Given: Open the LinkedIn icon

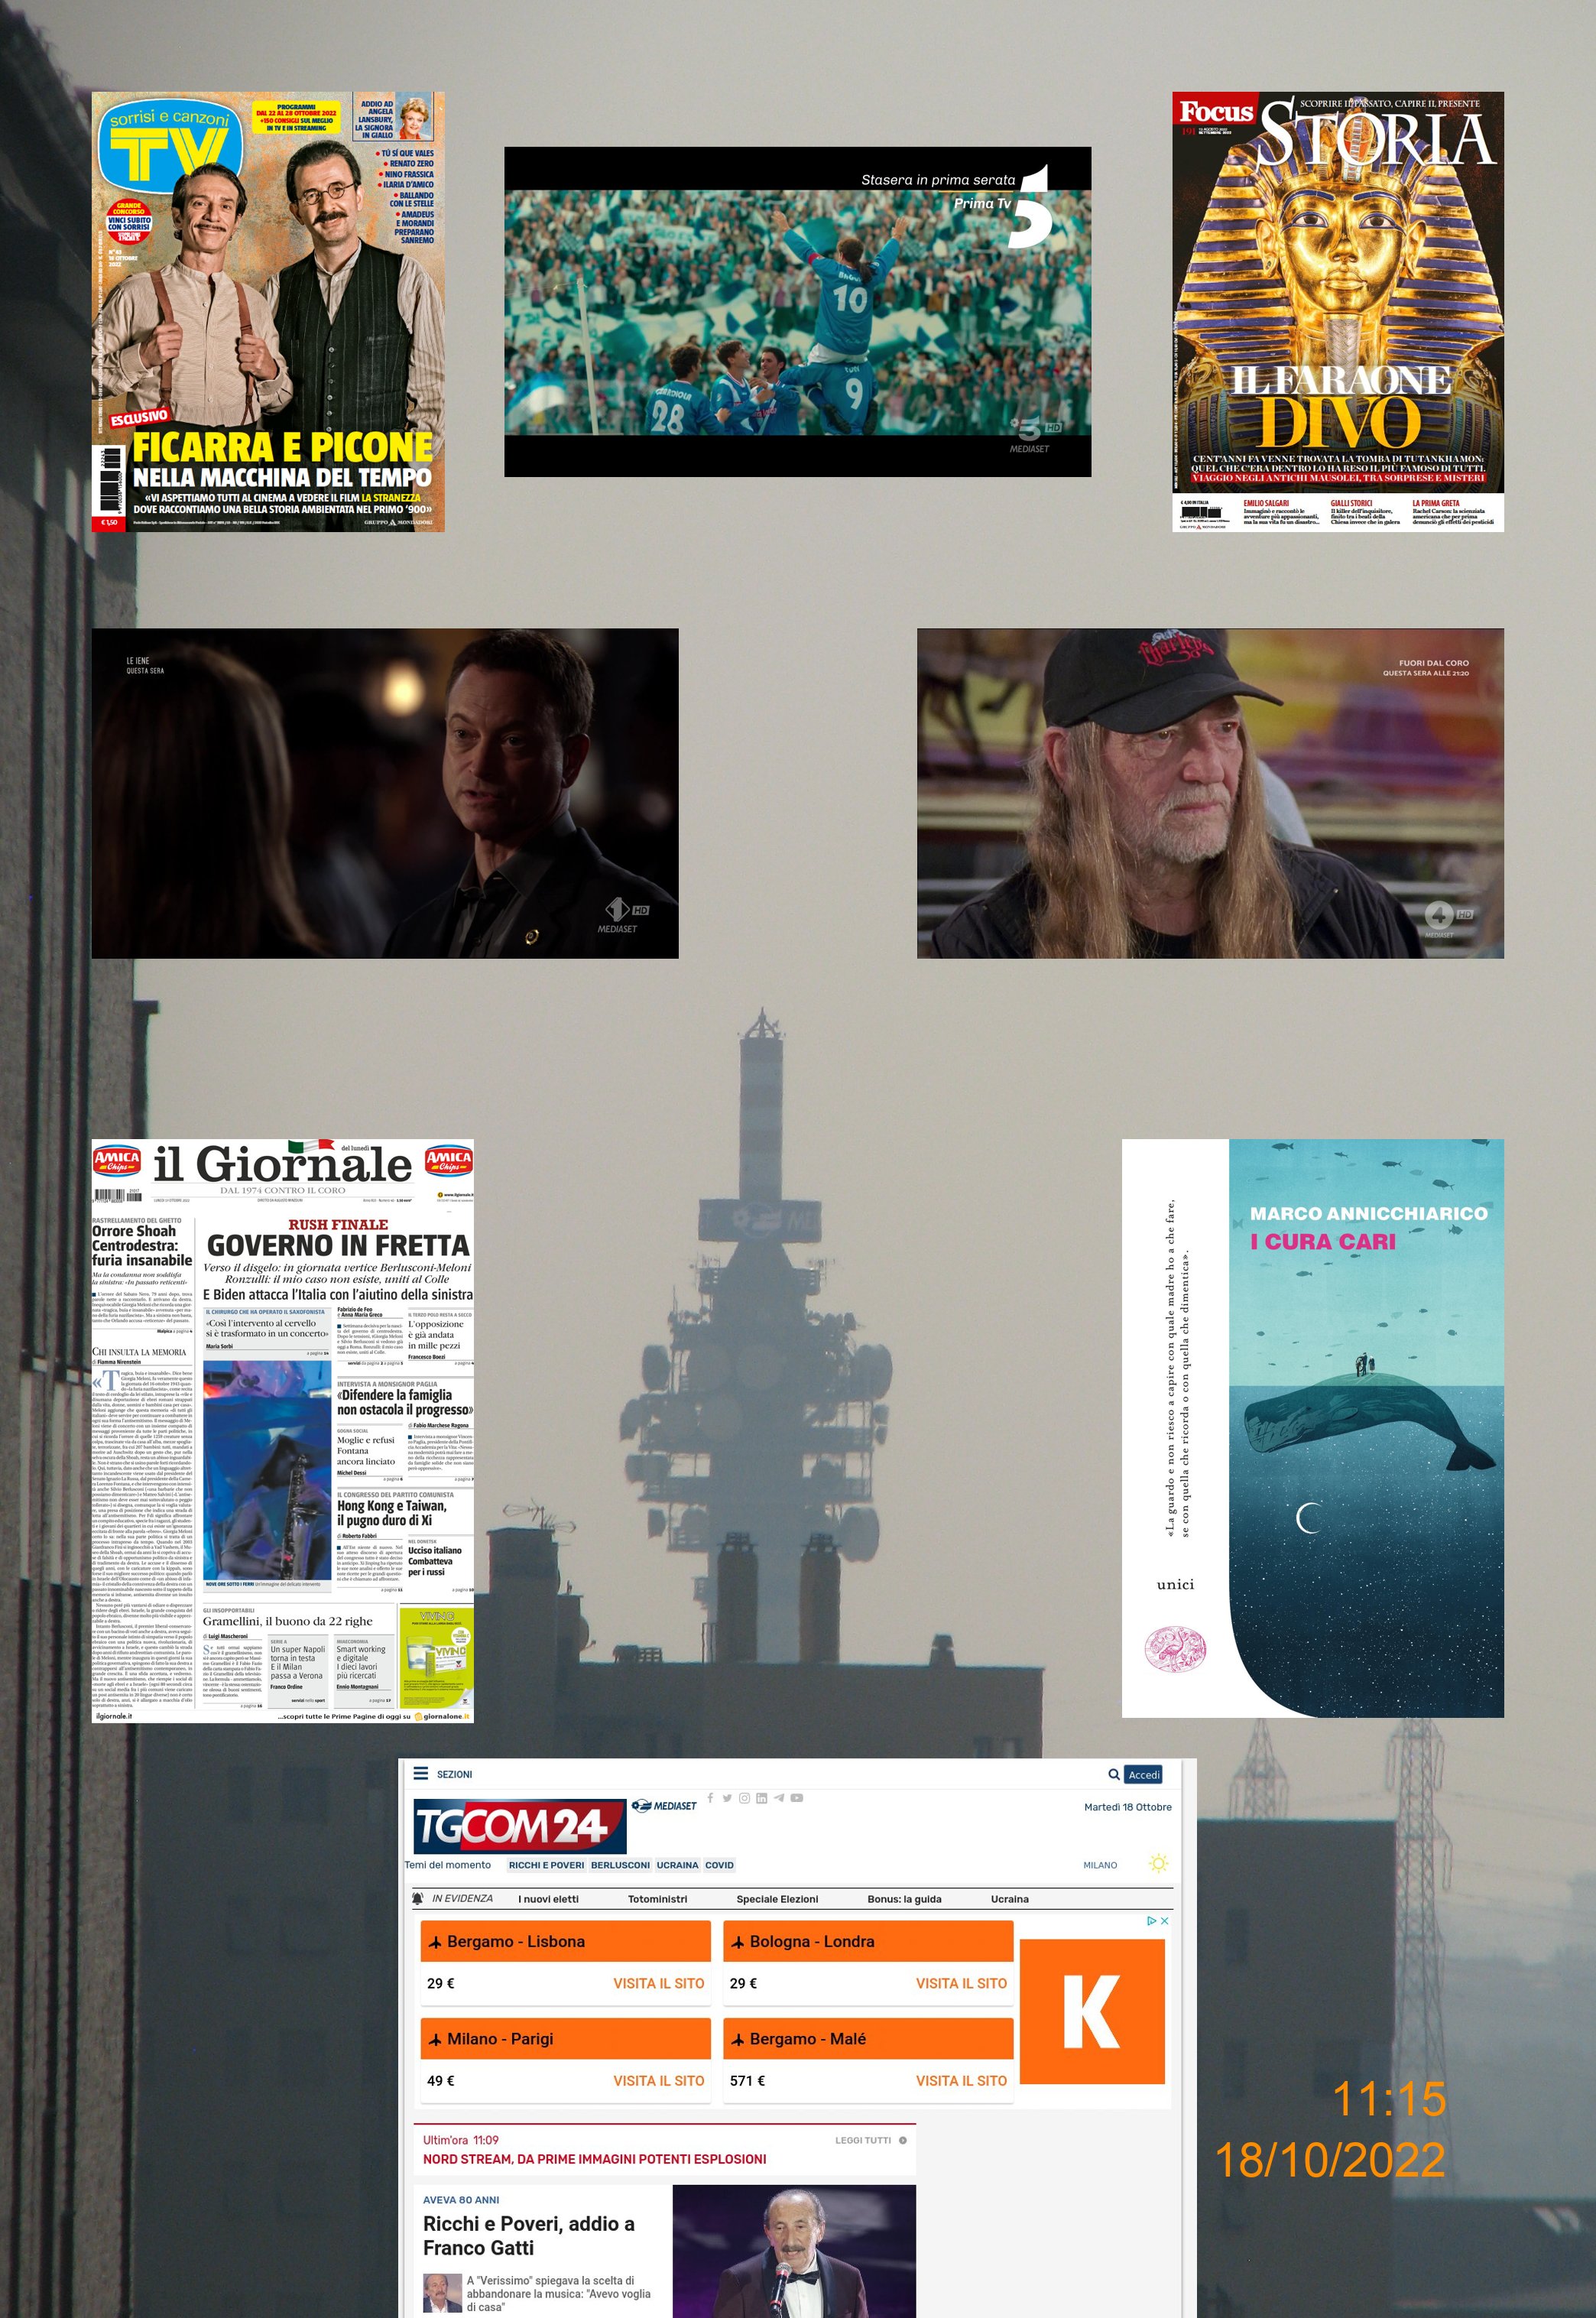Looking at the screenshot, I should 761,1798.
